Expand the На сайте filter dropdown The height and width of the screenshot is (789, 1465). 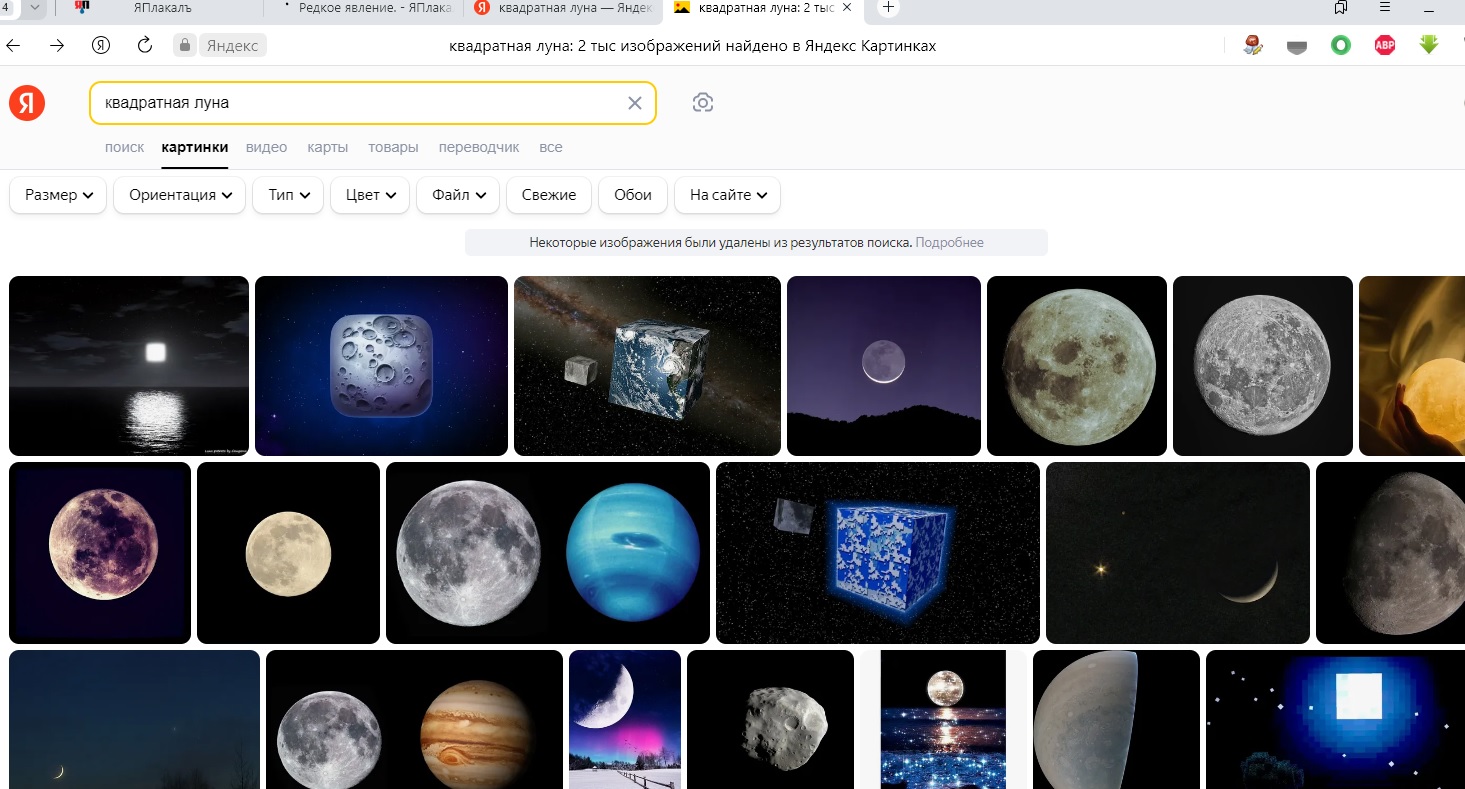[x=728, y=195]
